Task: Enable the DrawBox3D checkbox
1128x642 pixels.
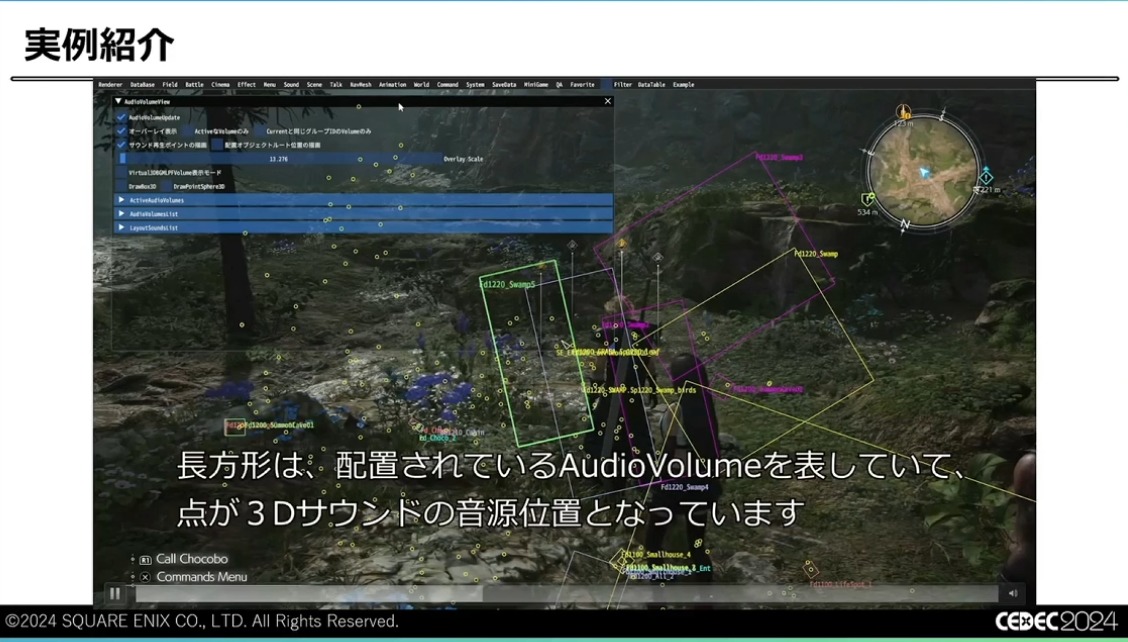Action: tap(122, 186)
